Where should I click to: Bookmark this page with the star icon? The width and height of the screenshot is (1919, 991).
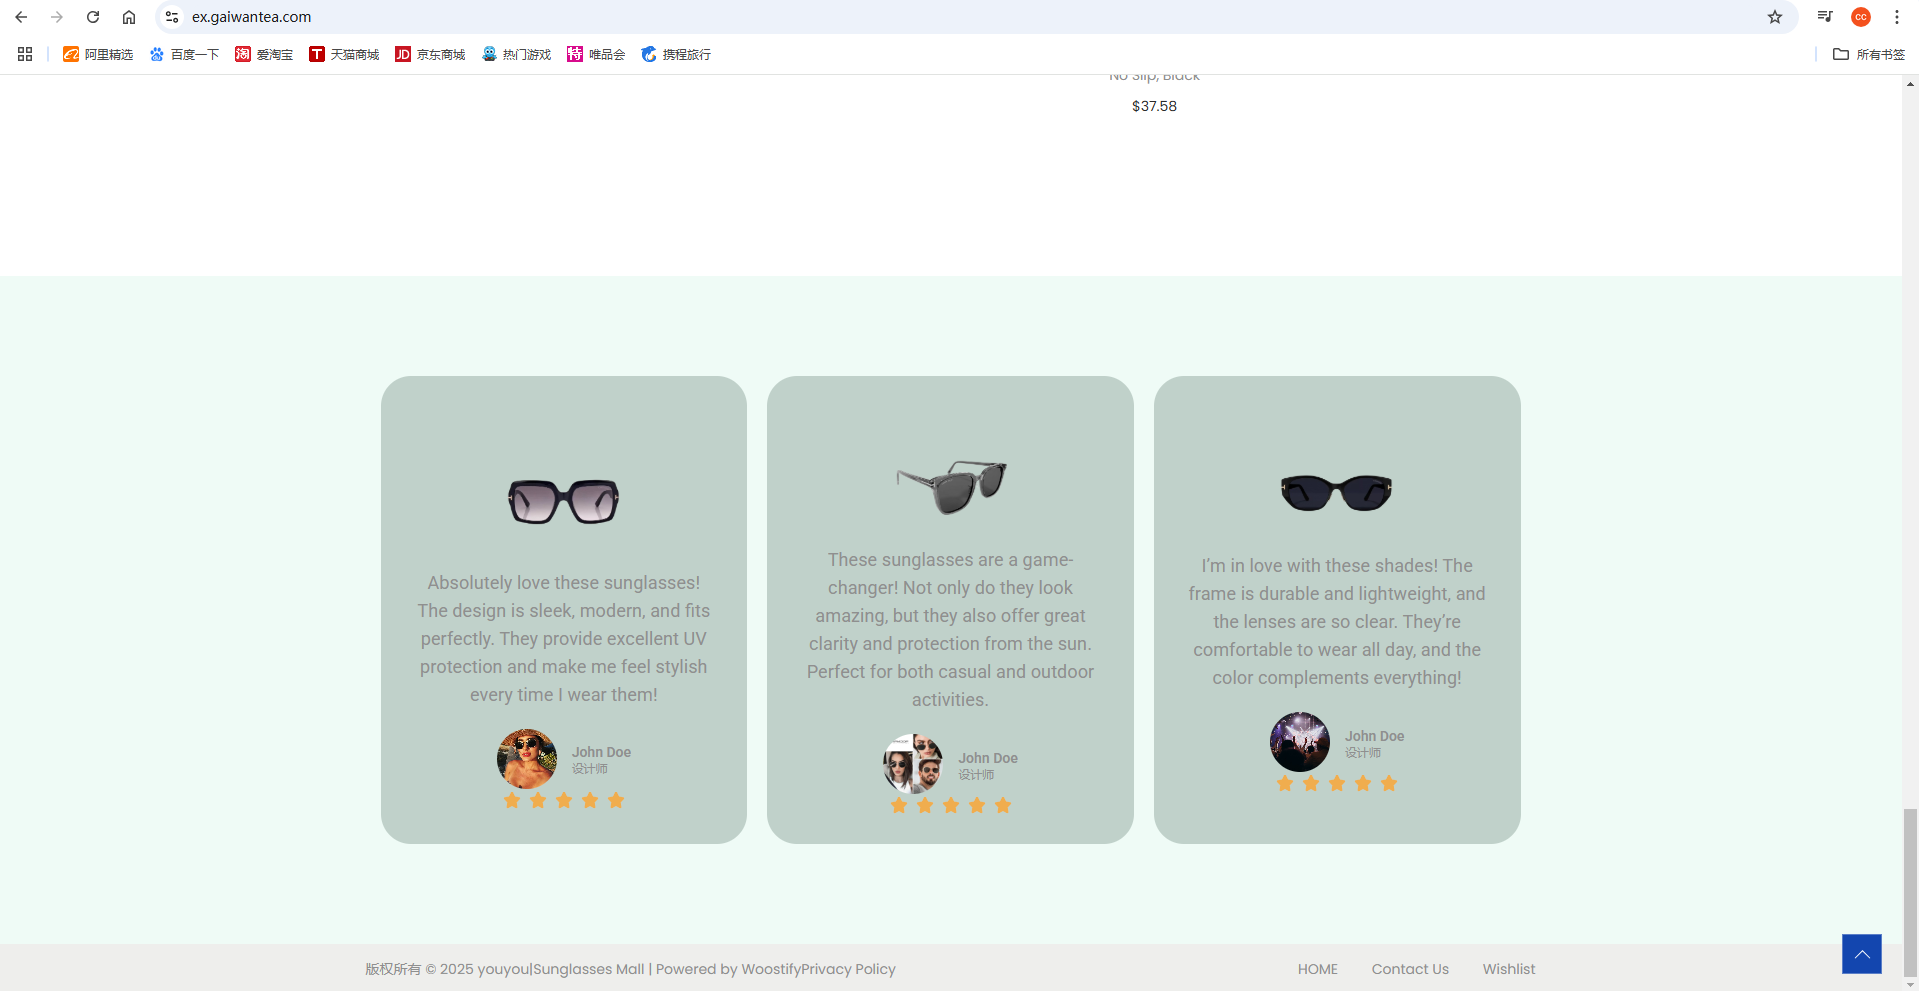click(x=1775, y=17)
